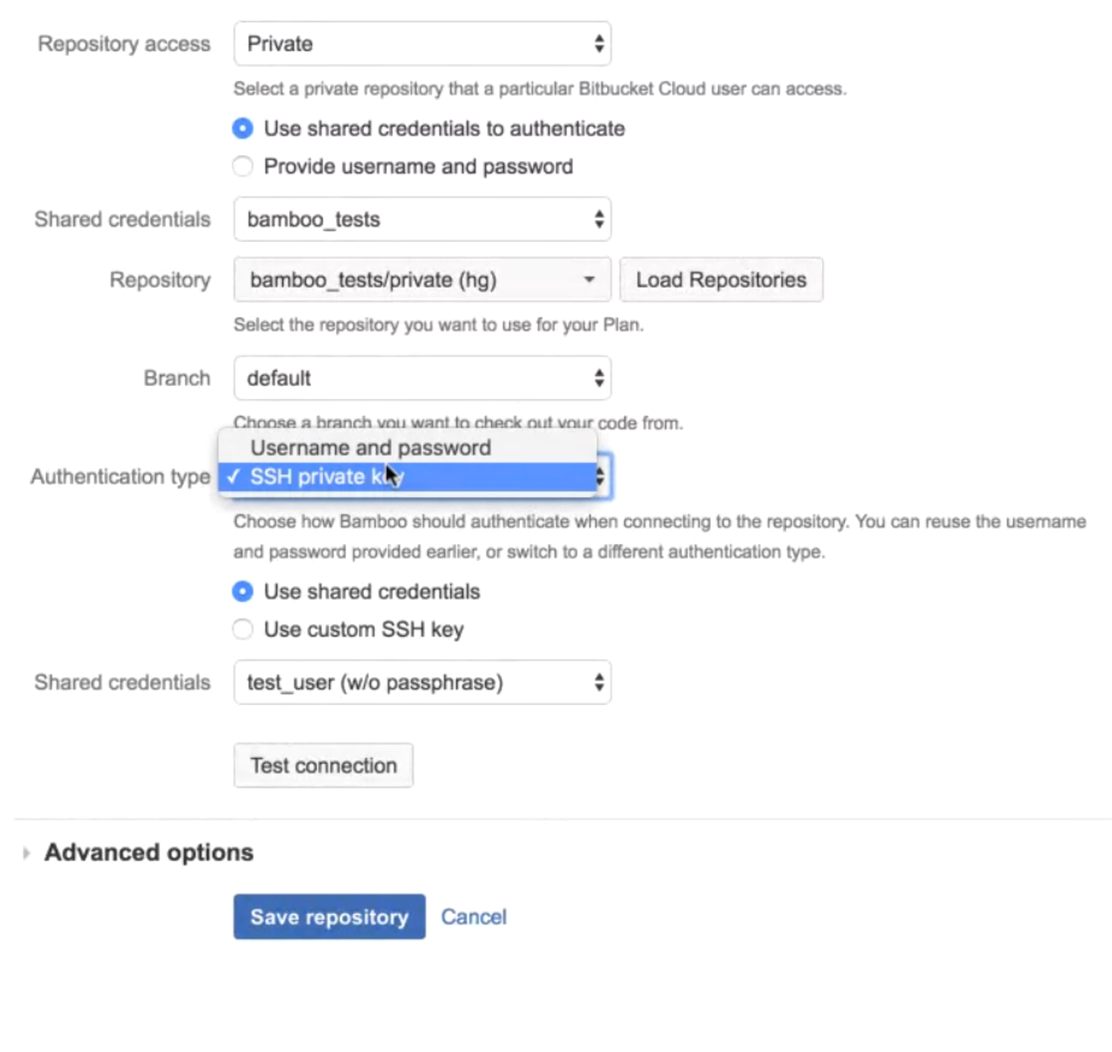Click the checkmark beside SSH private key

[x=233, y=477]
